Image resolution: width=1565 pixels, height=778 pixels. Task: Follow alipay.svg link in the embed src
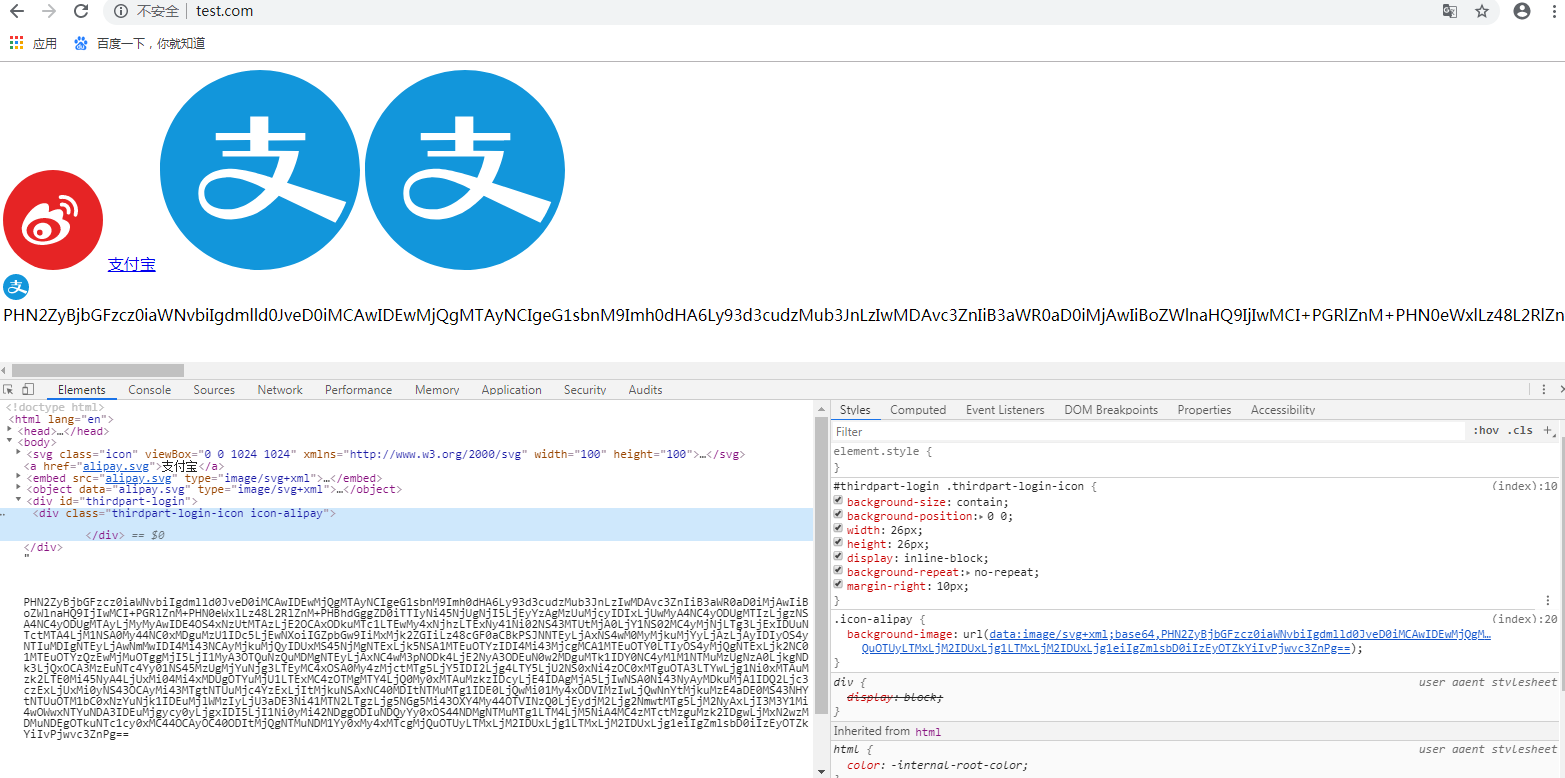[139, 478]
